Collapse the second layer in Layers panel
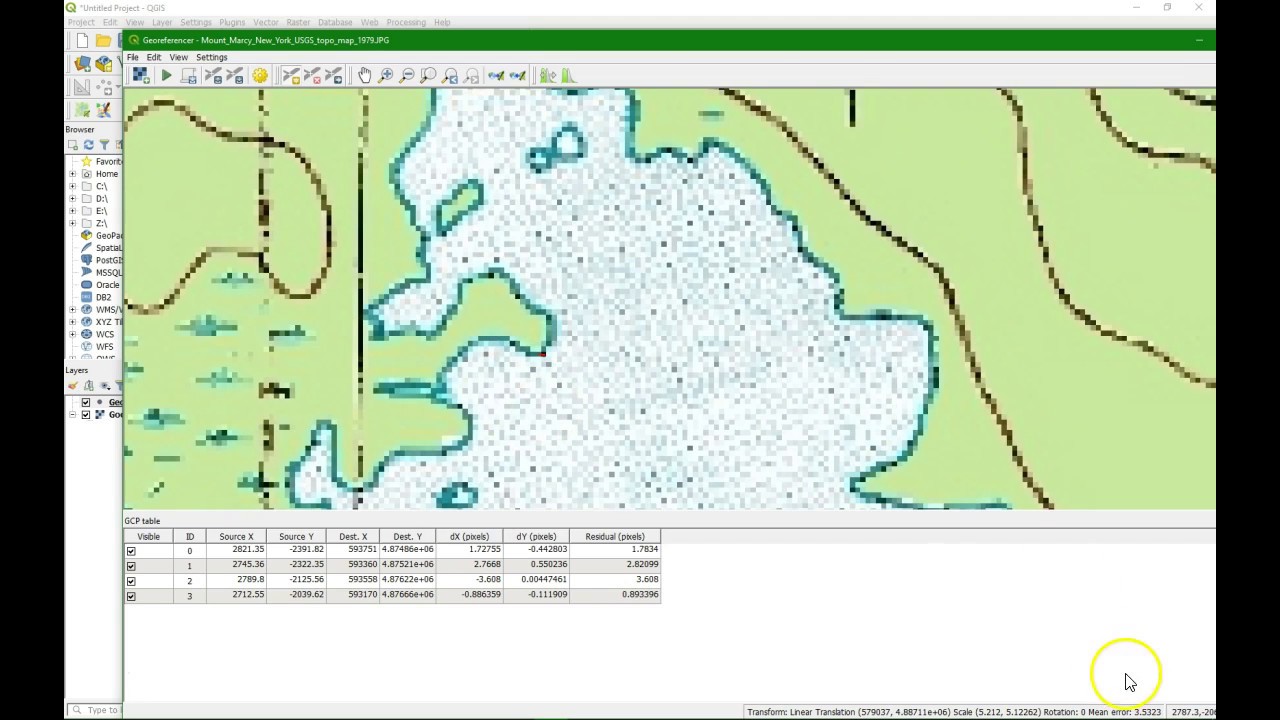 point(72,414)
